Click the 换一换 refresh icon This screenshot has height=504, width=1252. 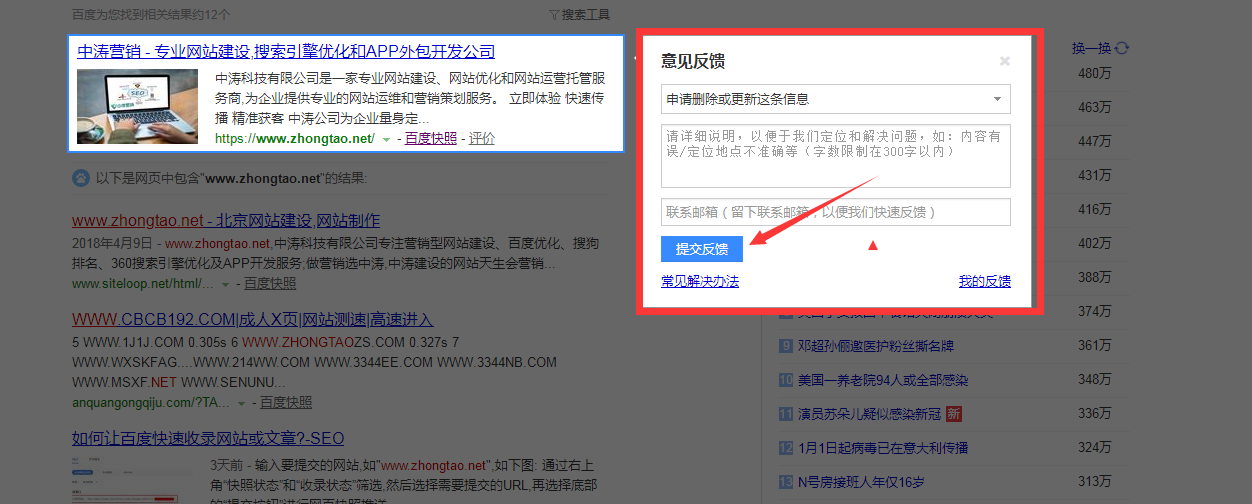click(x=1122, y=48)
